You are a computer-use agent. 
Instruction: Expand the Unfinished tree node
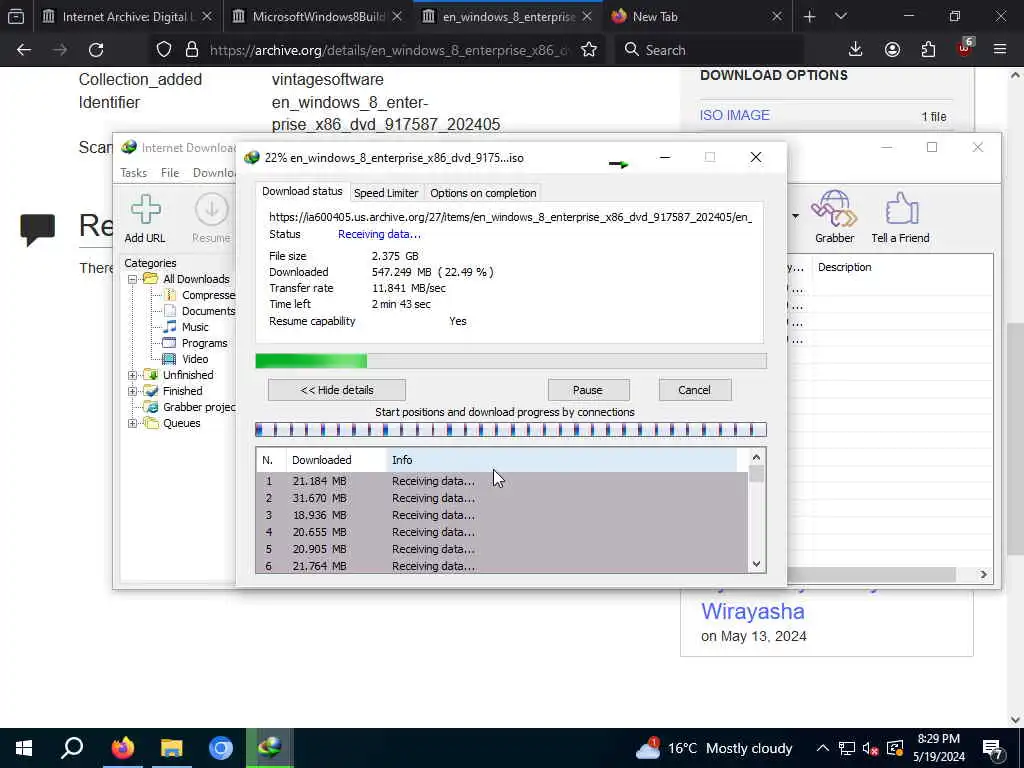tap(132, 375)
